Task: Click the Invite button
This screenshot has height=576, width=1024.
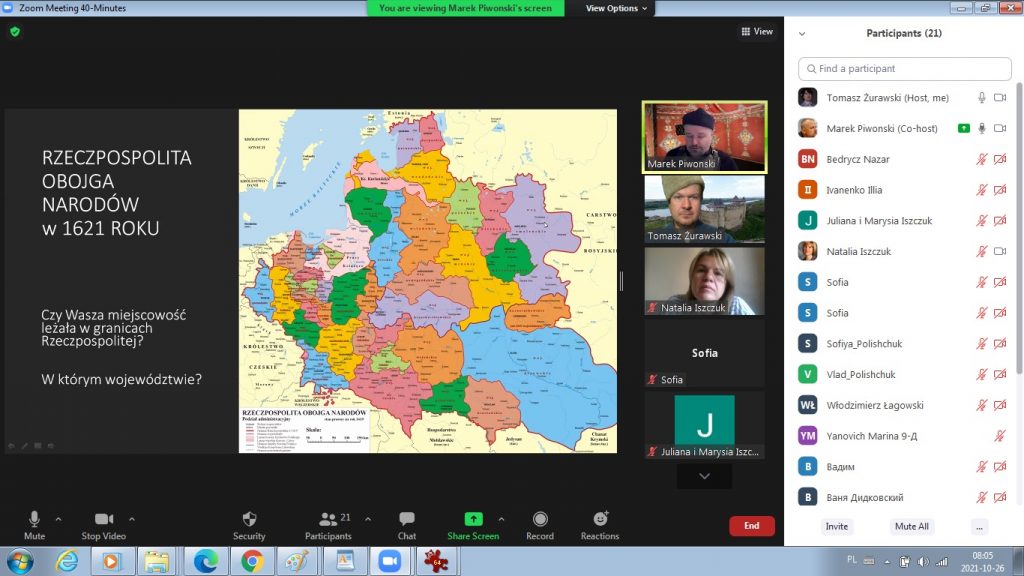Action: click(x=837, y=526)
